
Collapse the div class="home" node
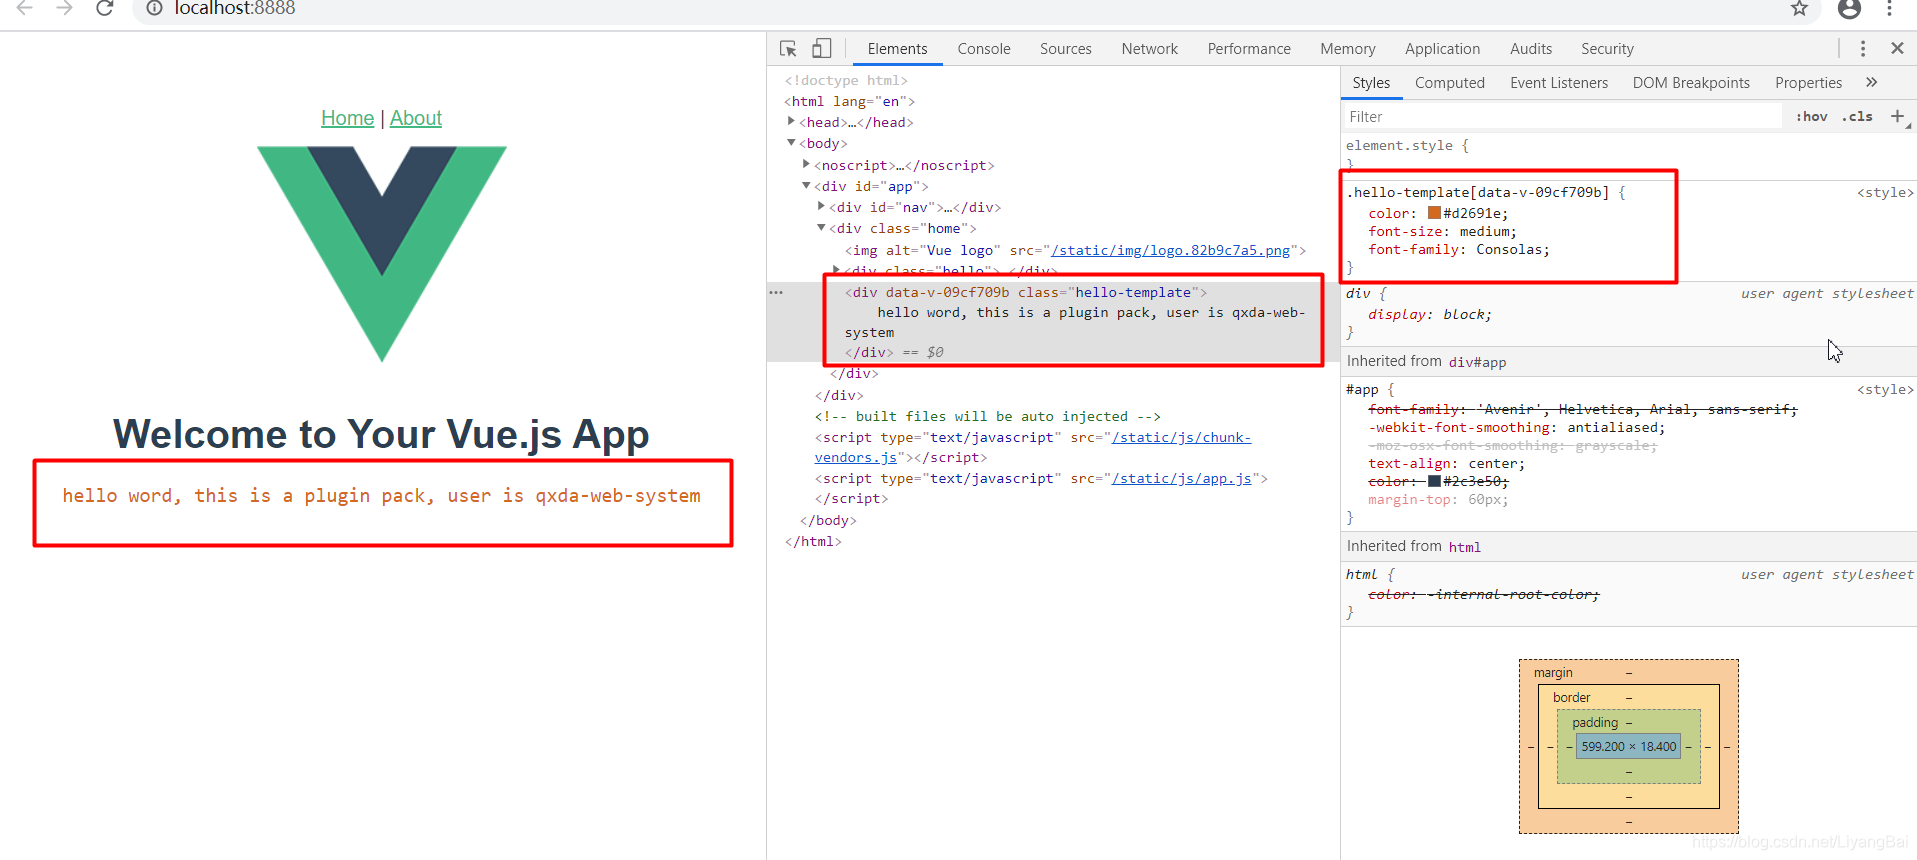821,228
